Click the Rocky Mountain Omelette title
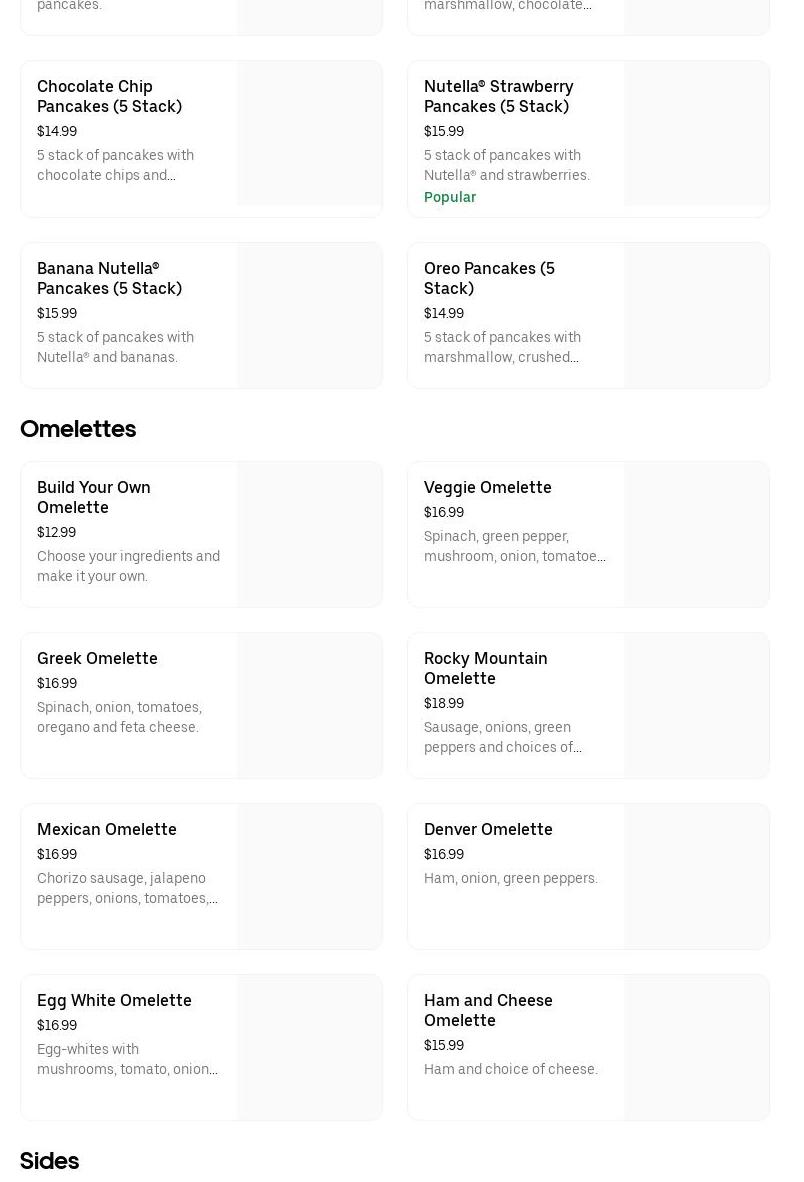 (485, 669)
